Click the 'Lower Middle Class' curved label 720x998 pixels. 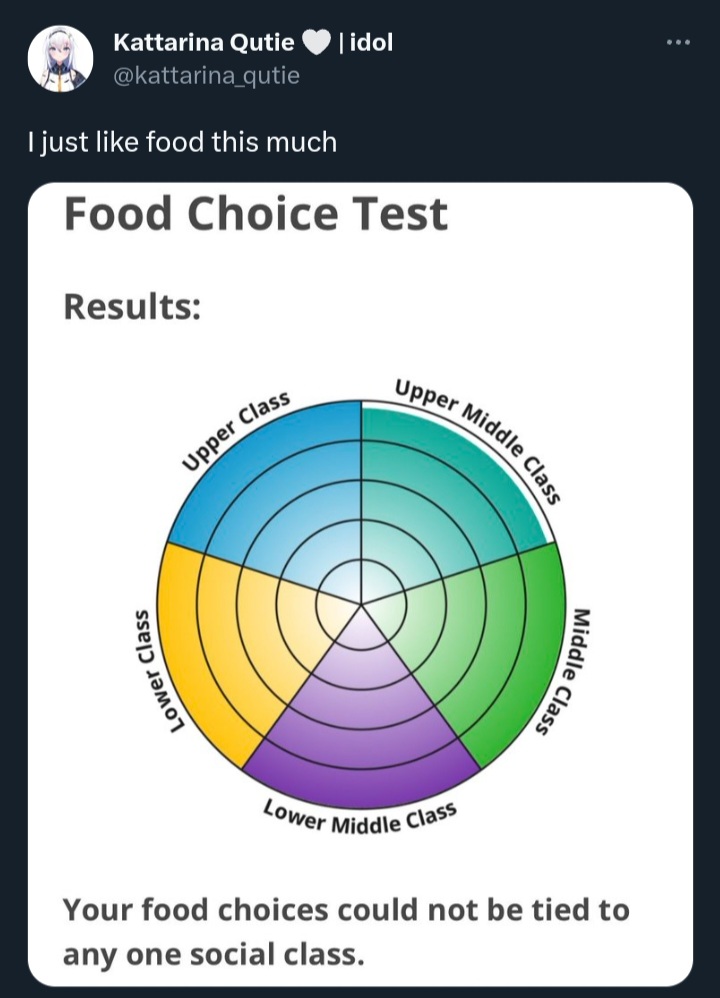coord(360,819)
